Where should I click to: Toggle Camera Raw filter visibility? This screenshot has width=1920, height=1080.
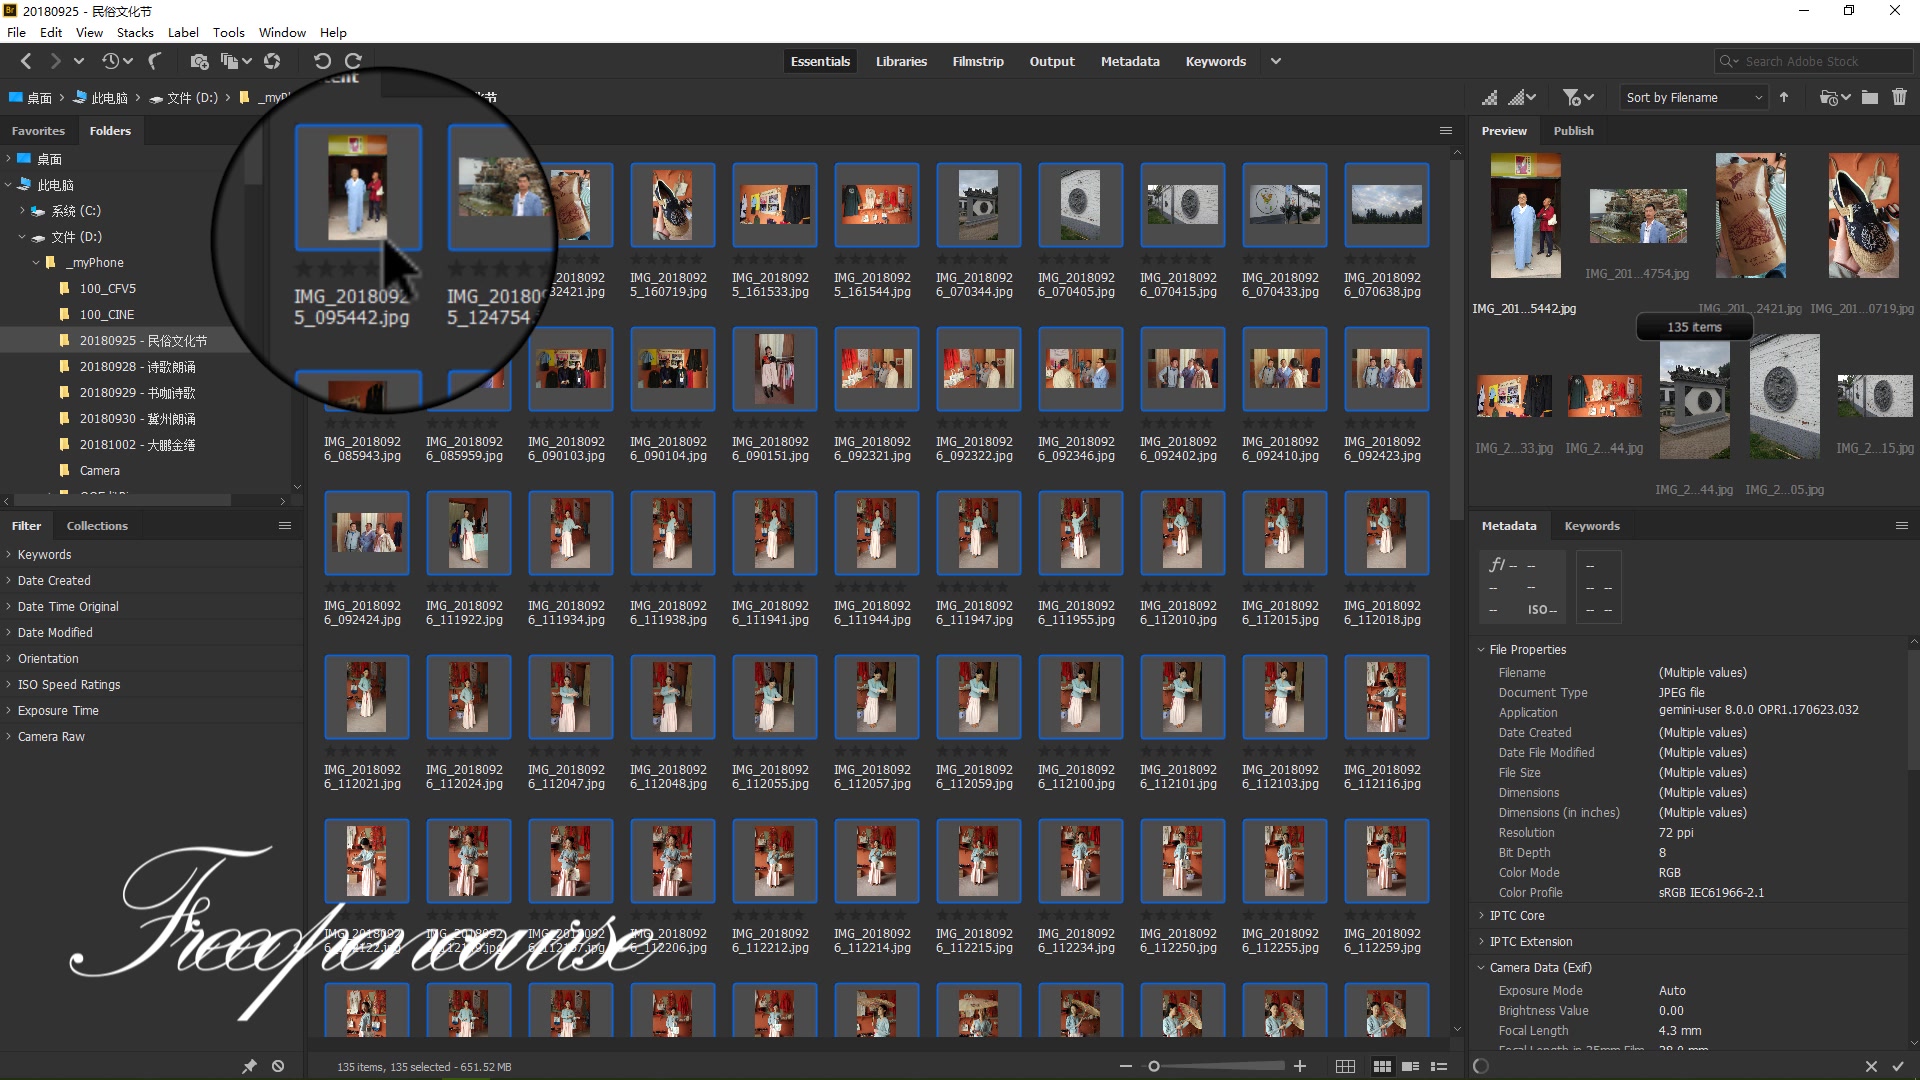coord(9,736)
